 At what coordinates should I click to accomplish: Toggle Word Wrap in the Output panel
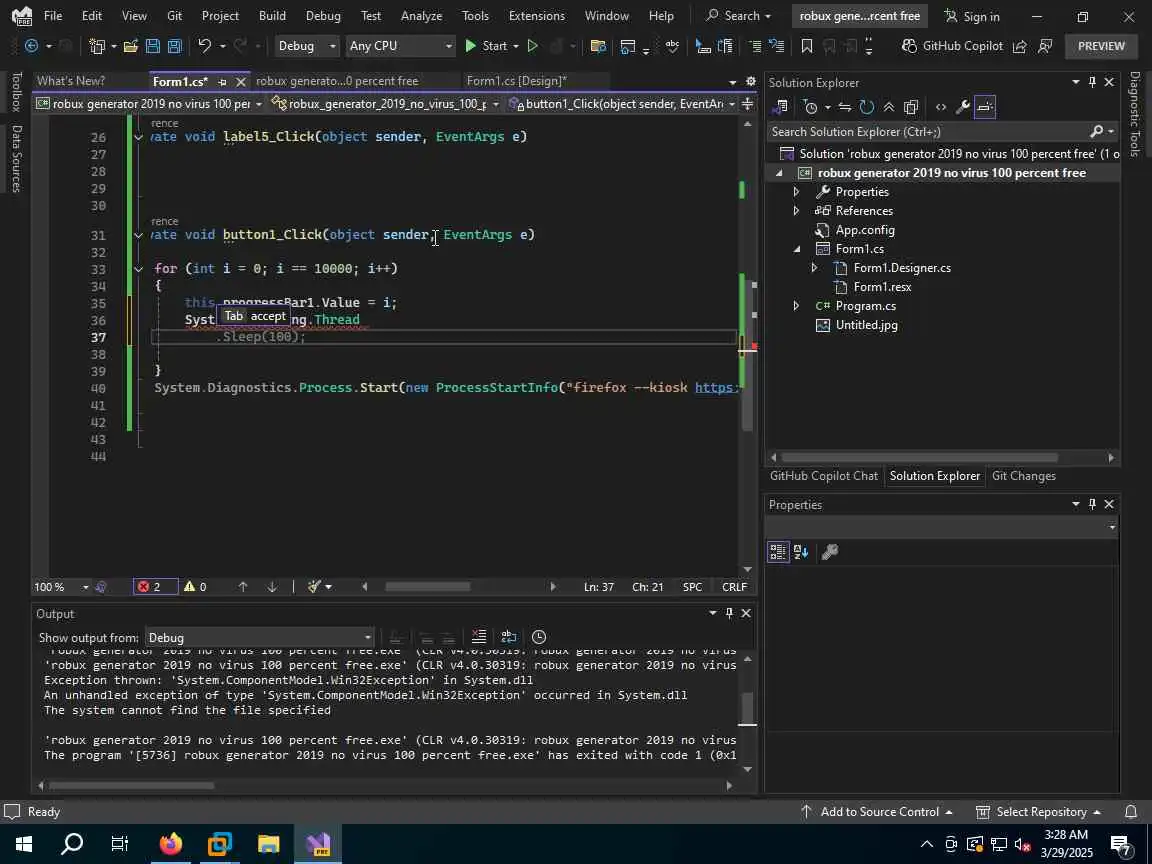click(x=508, y=637)
